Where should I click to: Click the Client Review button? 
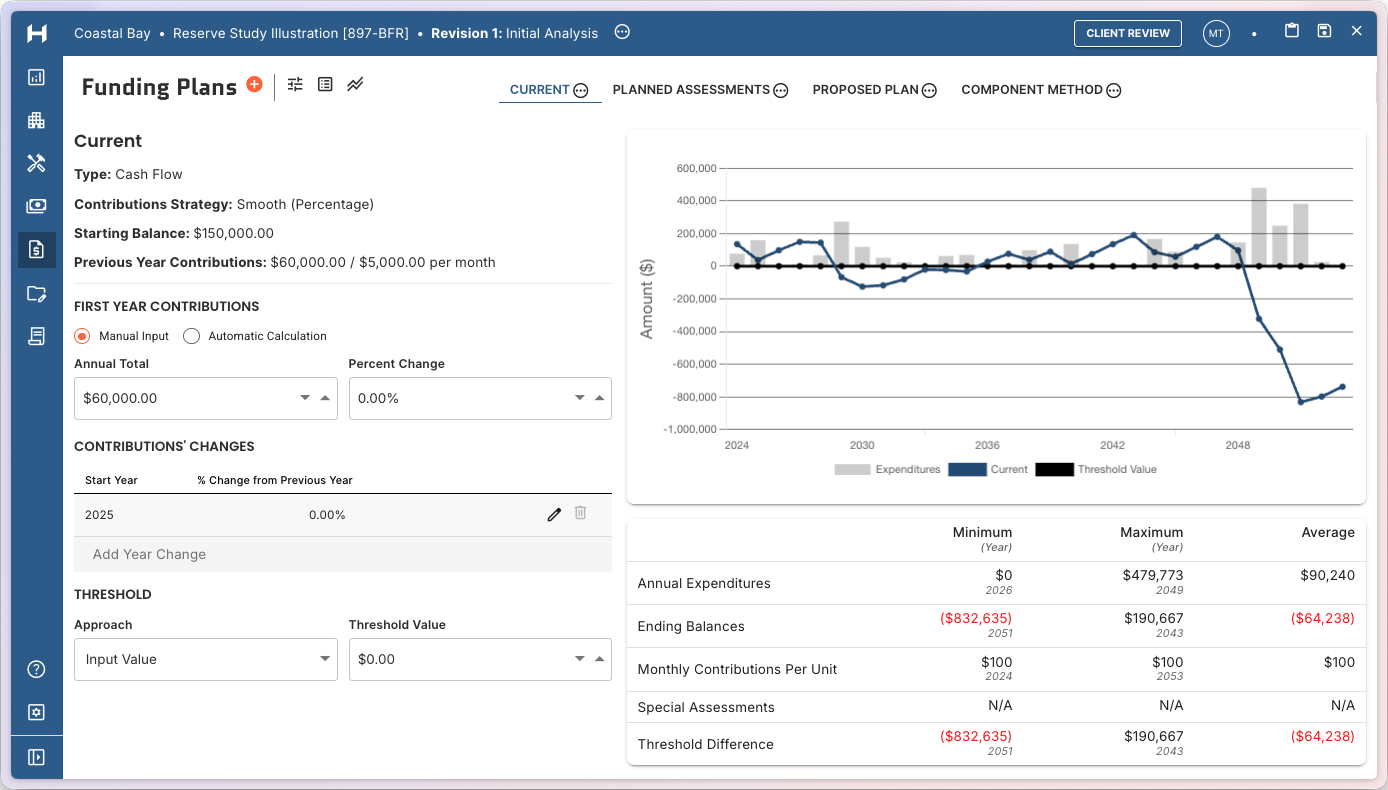1127,33
